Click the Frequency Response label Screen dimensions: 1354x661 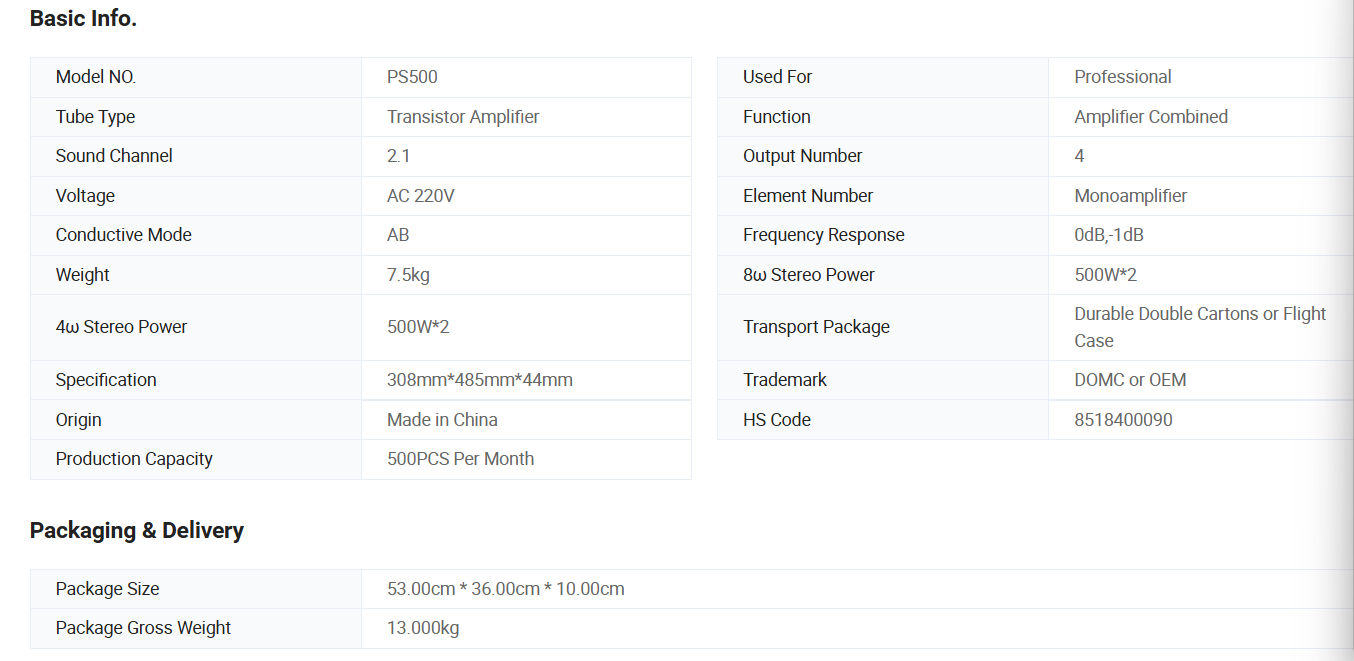[x=823, y=235]
